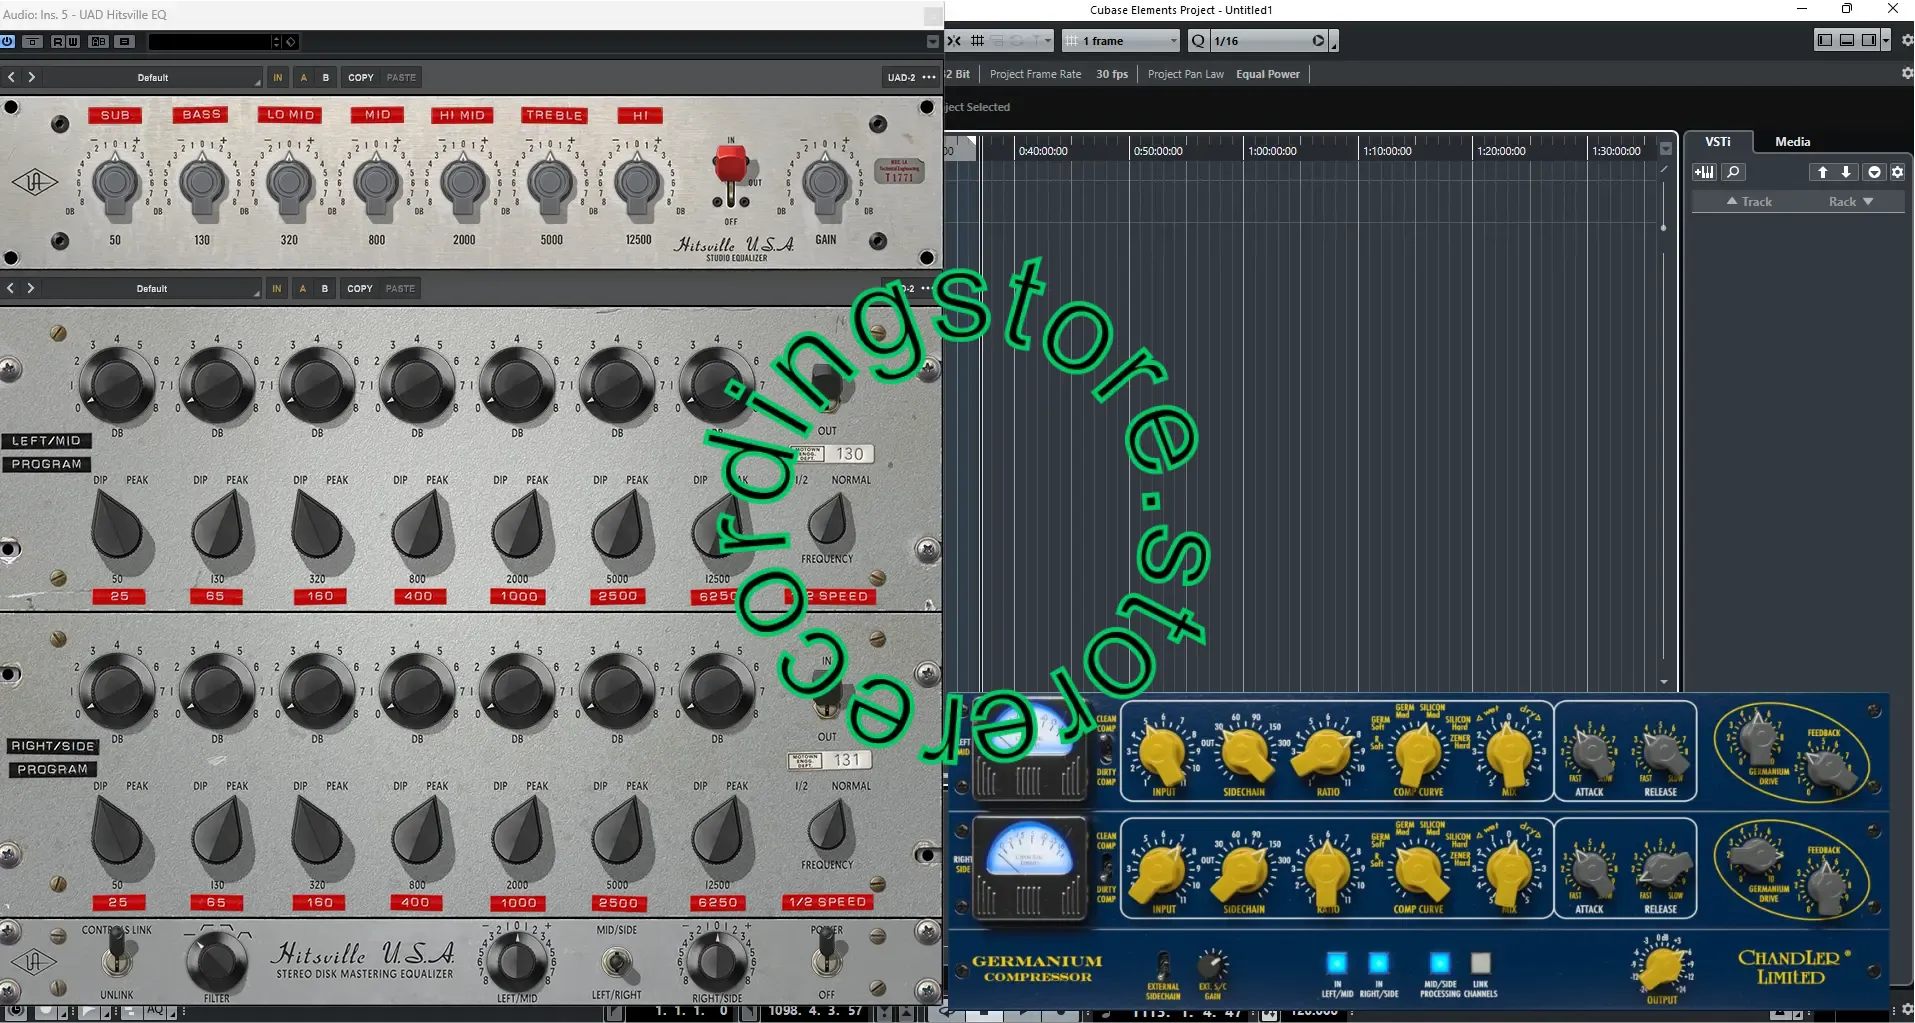
Task: Flip the MID/SIDE – LEFT/RIGHT mode switch
Action: click(x=617, y=963)
